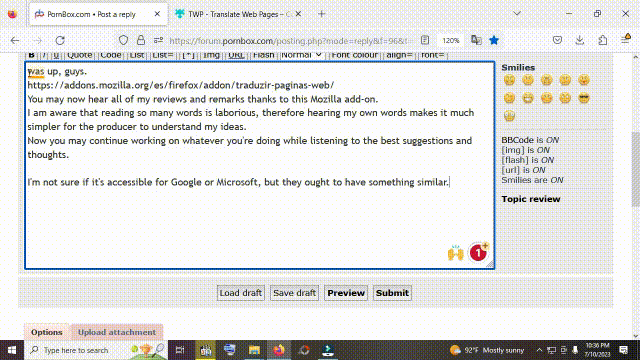This screenshot has width=640, height=360.
Task: Click the Windows taskbar search box
Action: [x=96, y=350]
